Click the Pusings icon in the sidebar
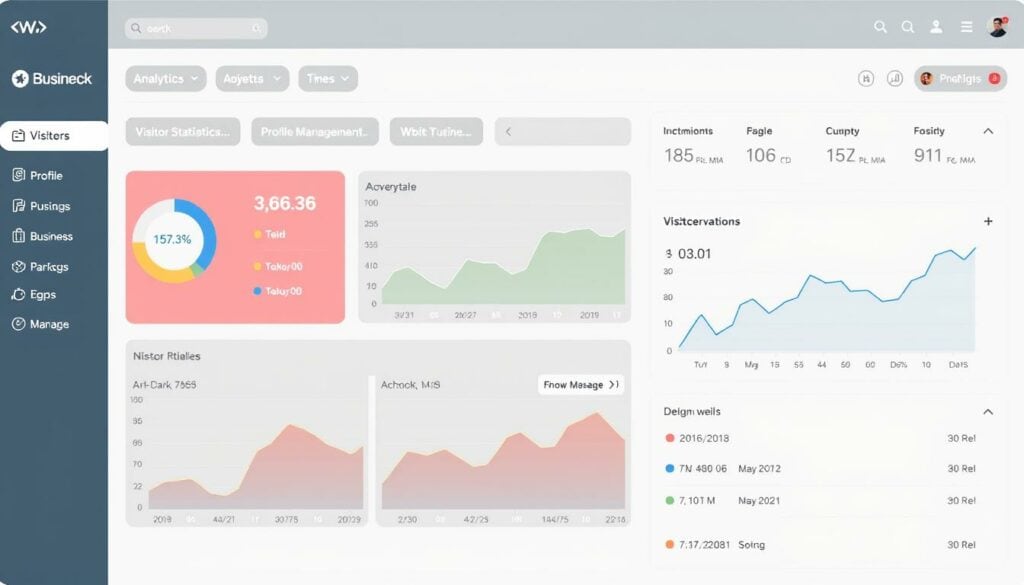 [17, 205]
